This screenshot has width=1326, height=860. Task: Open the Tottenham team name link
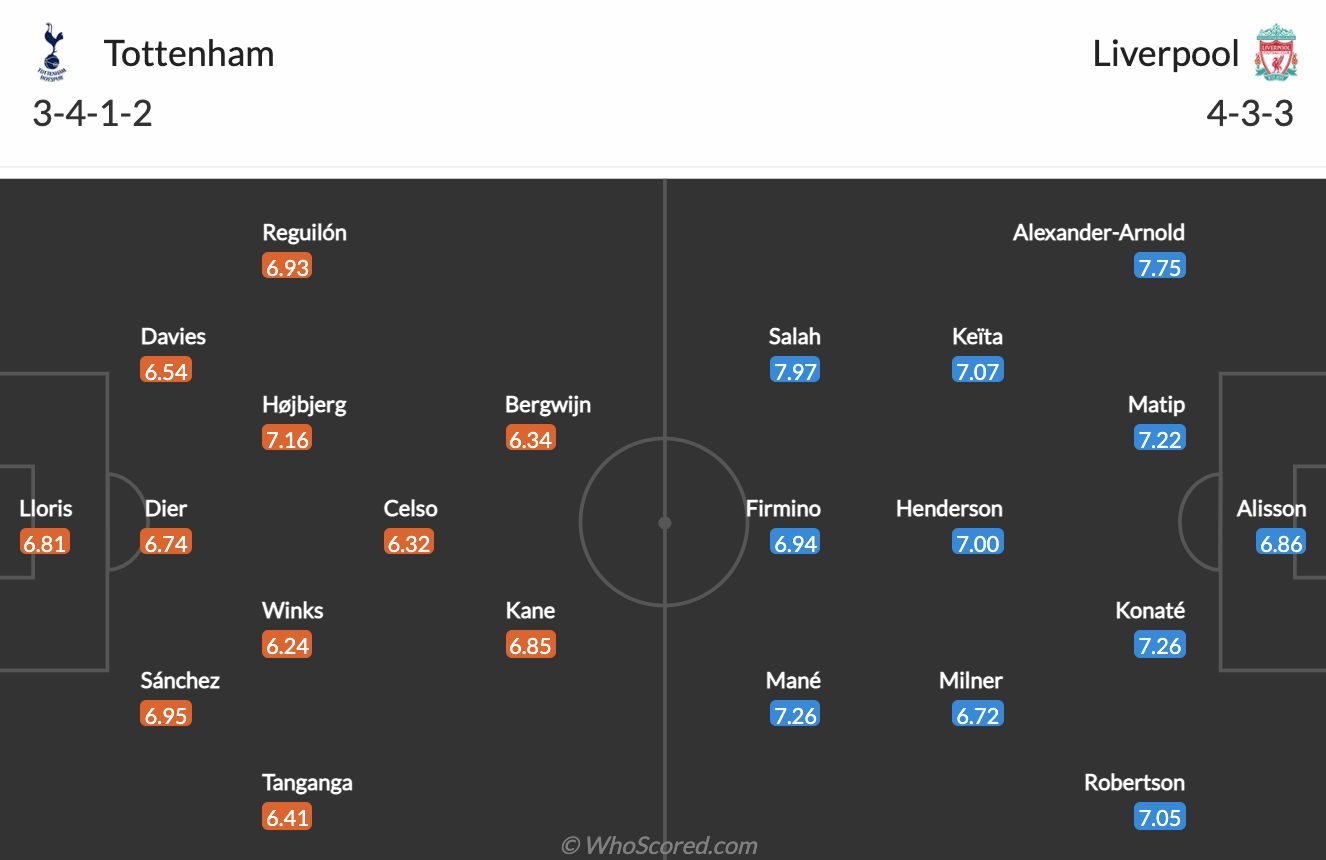pos(189,53)
